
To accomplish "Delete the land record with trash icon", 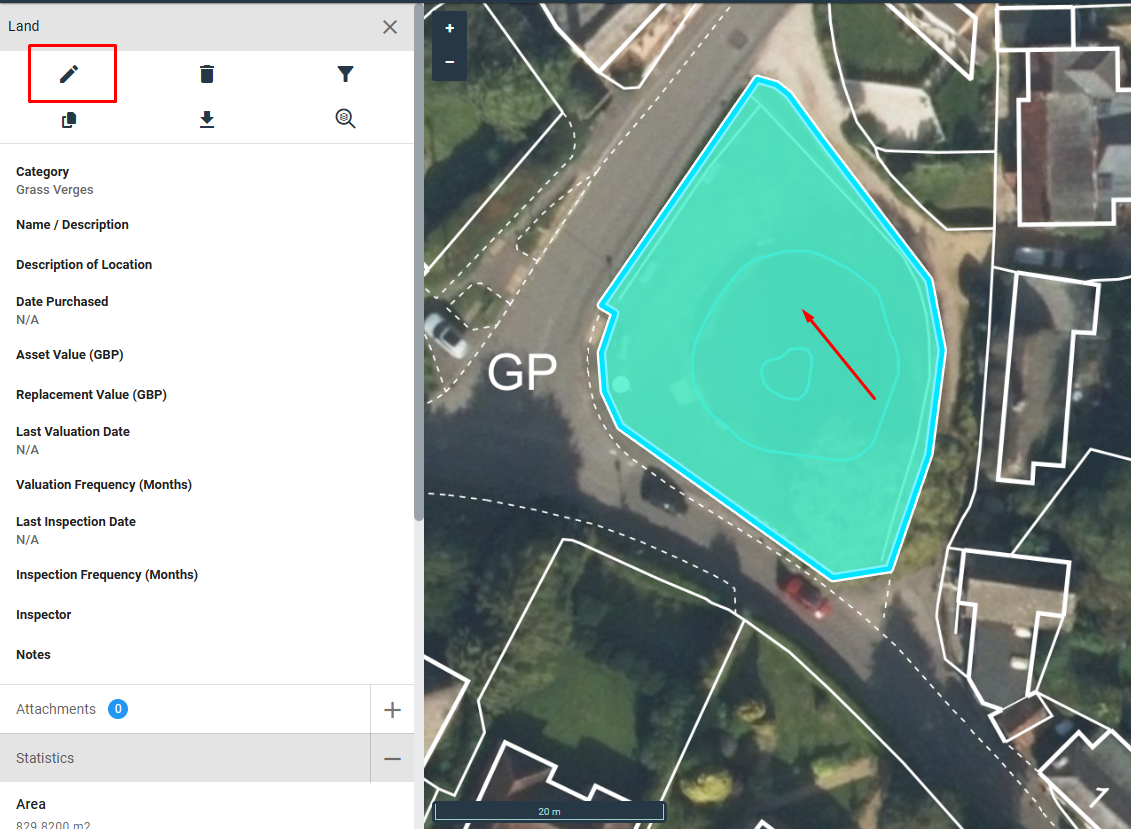I will 207,74.
